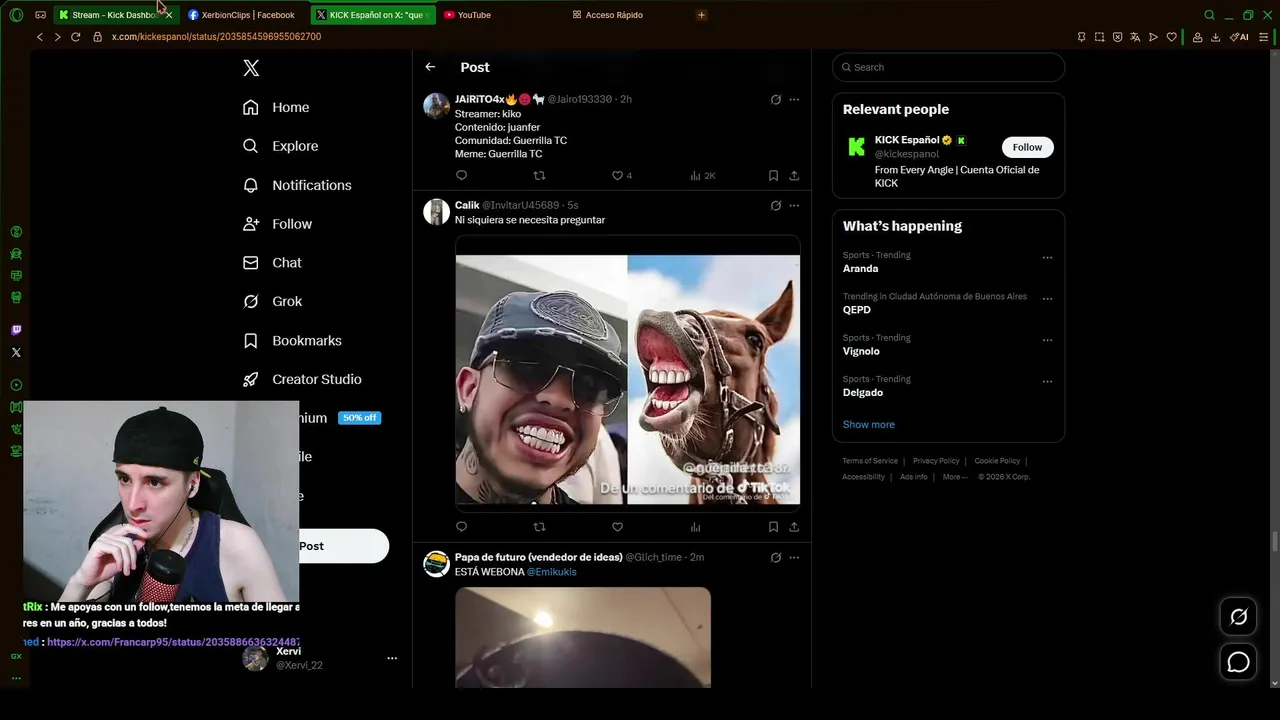Screen dimensions: 1280x720
Task: Open Grok explain on Papa de futuro's post
Action: (x=775, y=557)
